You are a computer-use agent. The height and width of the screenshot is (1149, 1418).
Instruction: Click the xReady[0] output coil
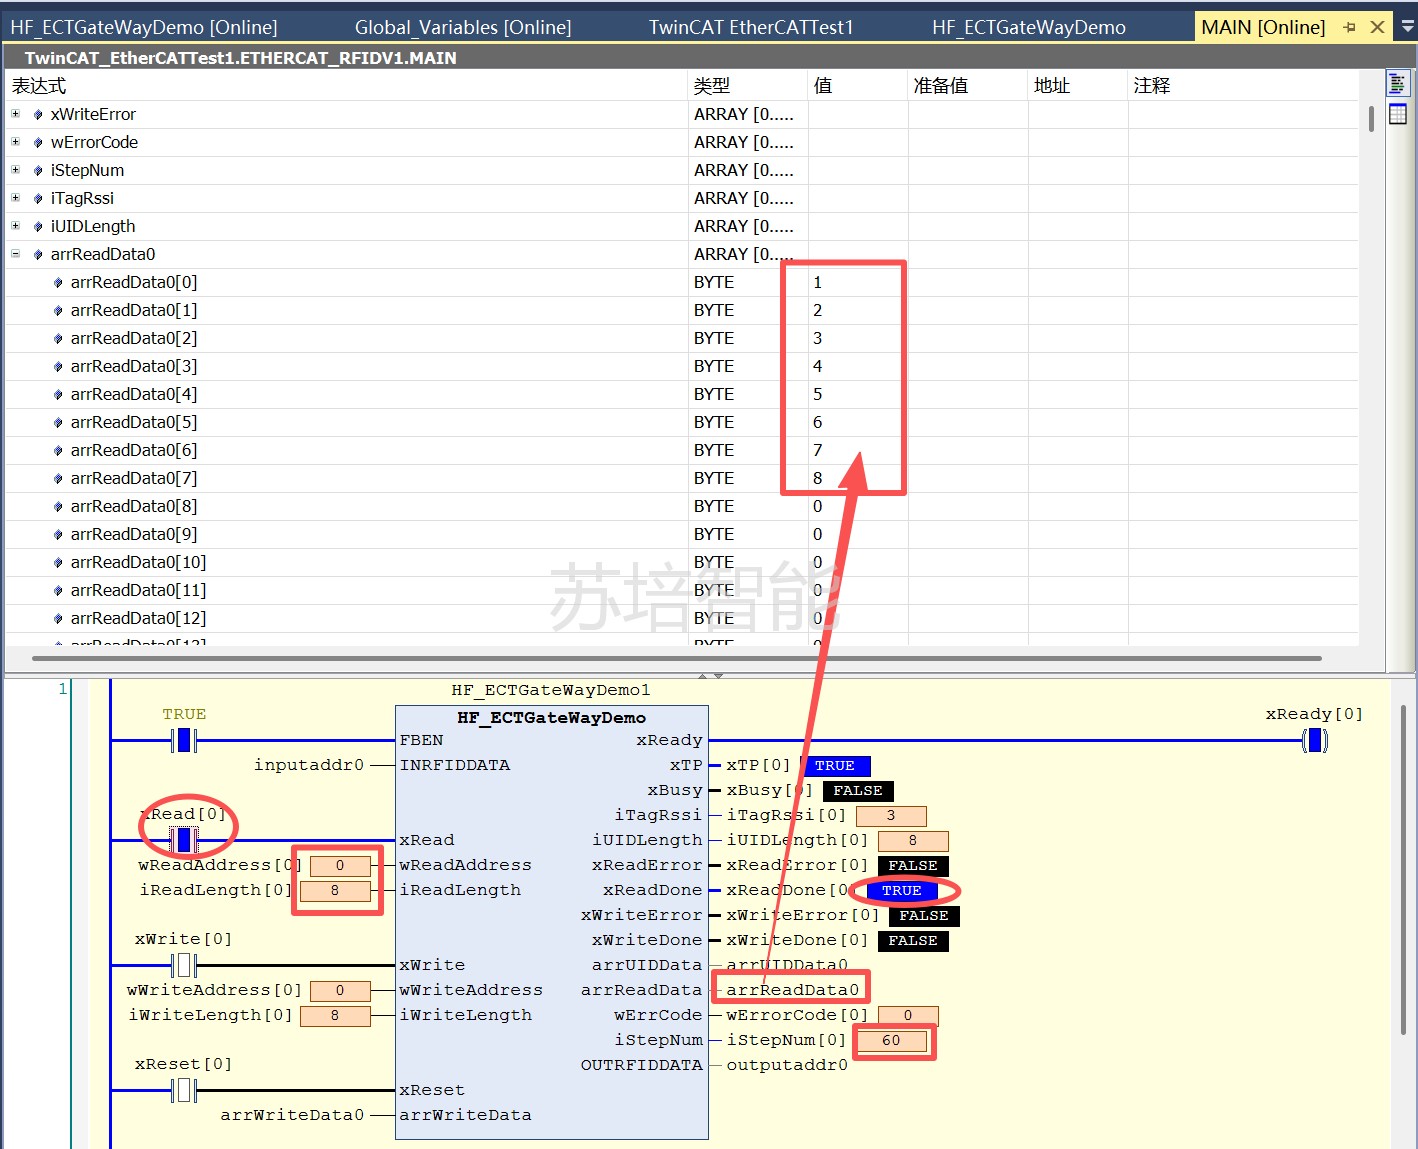1314,740
